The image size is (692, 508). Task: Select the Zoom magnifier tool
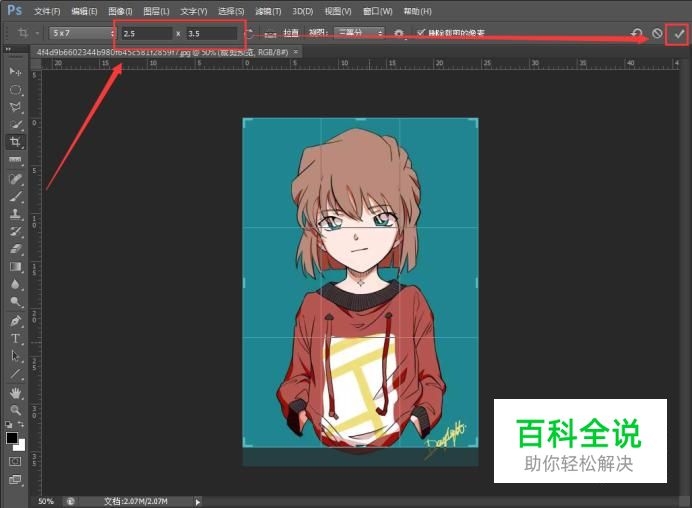(x=16, y=409)
